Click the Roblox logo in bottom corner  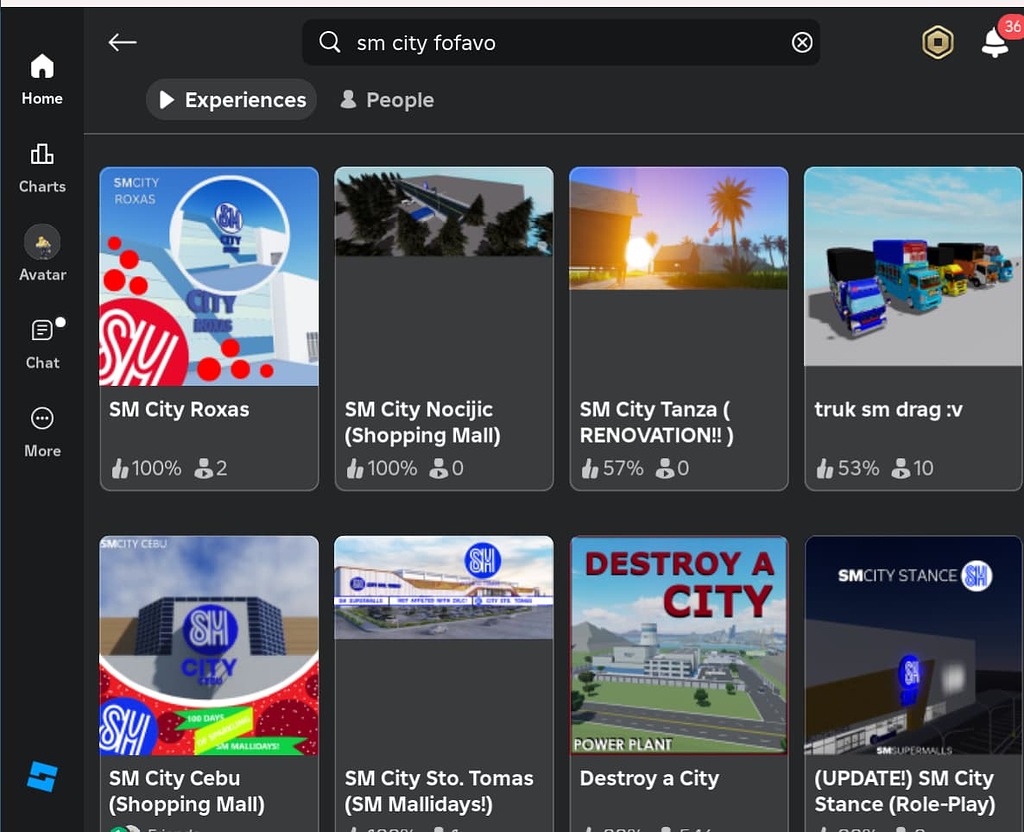[x=41, y=777]
